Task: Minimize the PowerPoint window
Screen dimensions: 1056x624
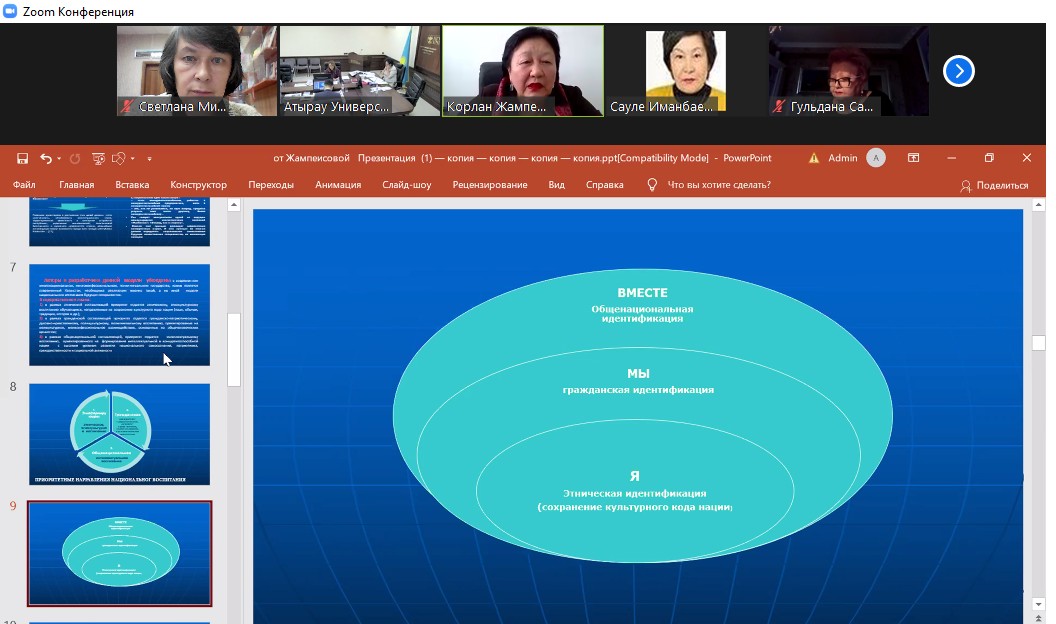Action: coord(951,158)
